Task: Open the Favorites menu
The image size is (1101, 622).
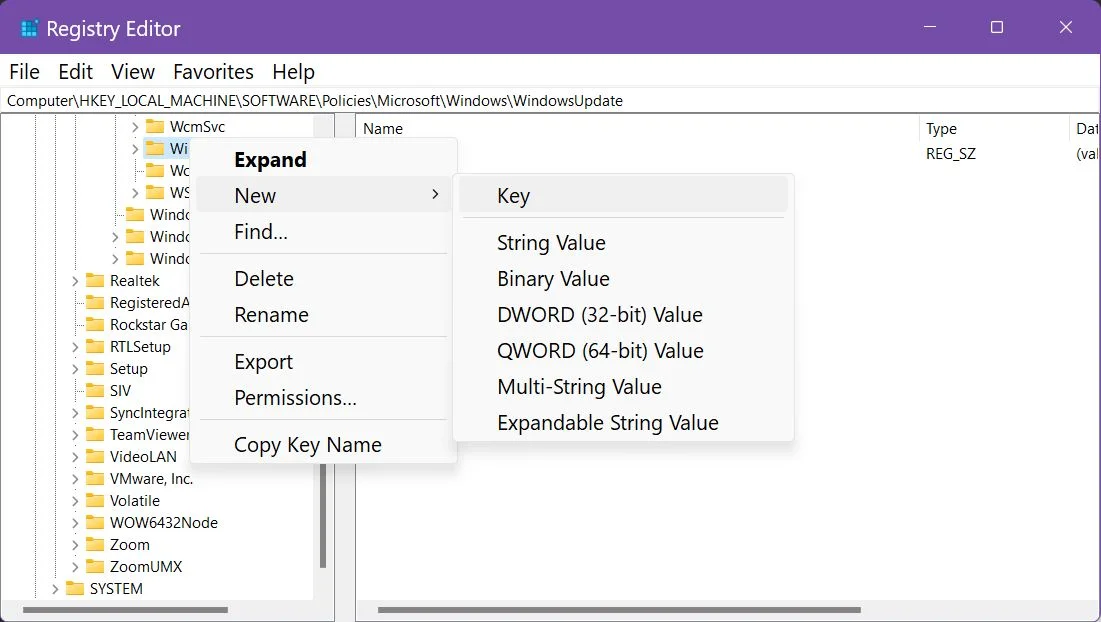Action: point(213,72)
